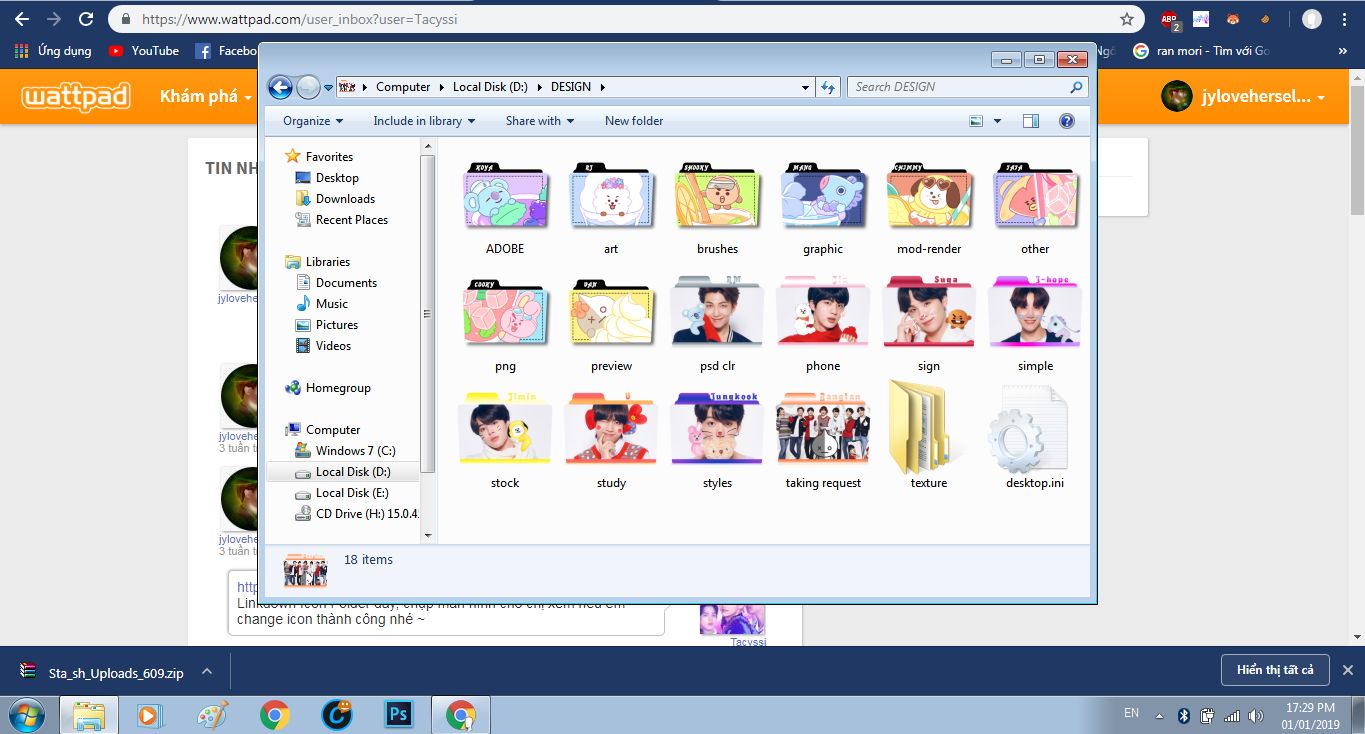Click the Search DESIGN field
The image size is (1365, 734).
click(967, 87)
